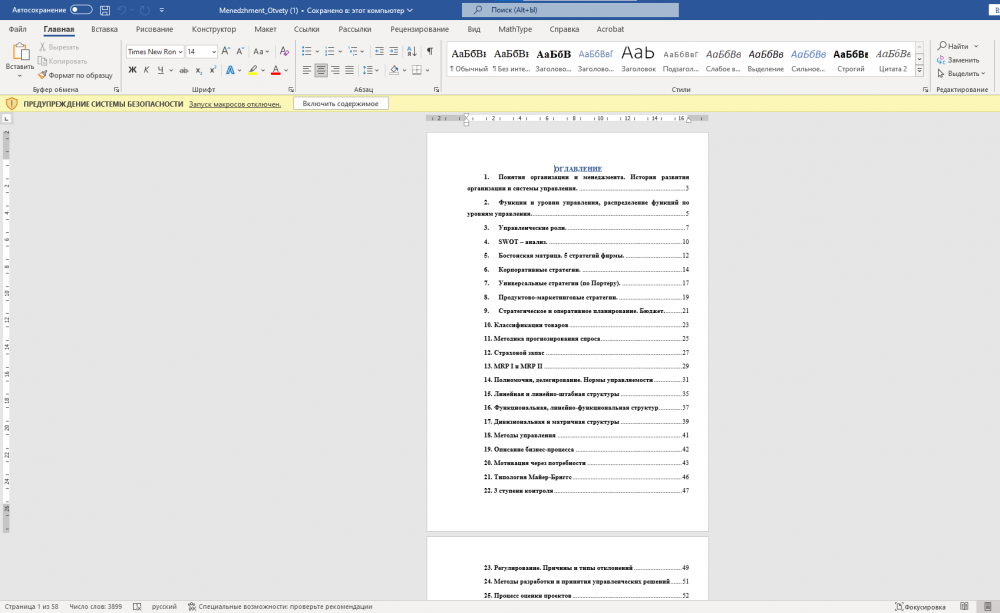Click the Save icon in title bar

pyautogui.click(x=103, y=9)
